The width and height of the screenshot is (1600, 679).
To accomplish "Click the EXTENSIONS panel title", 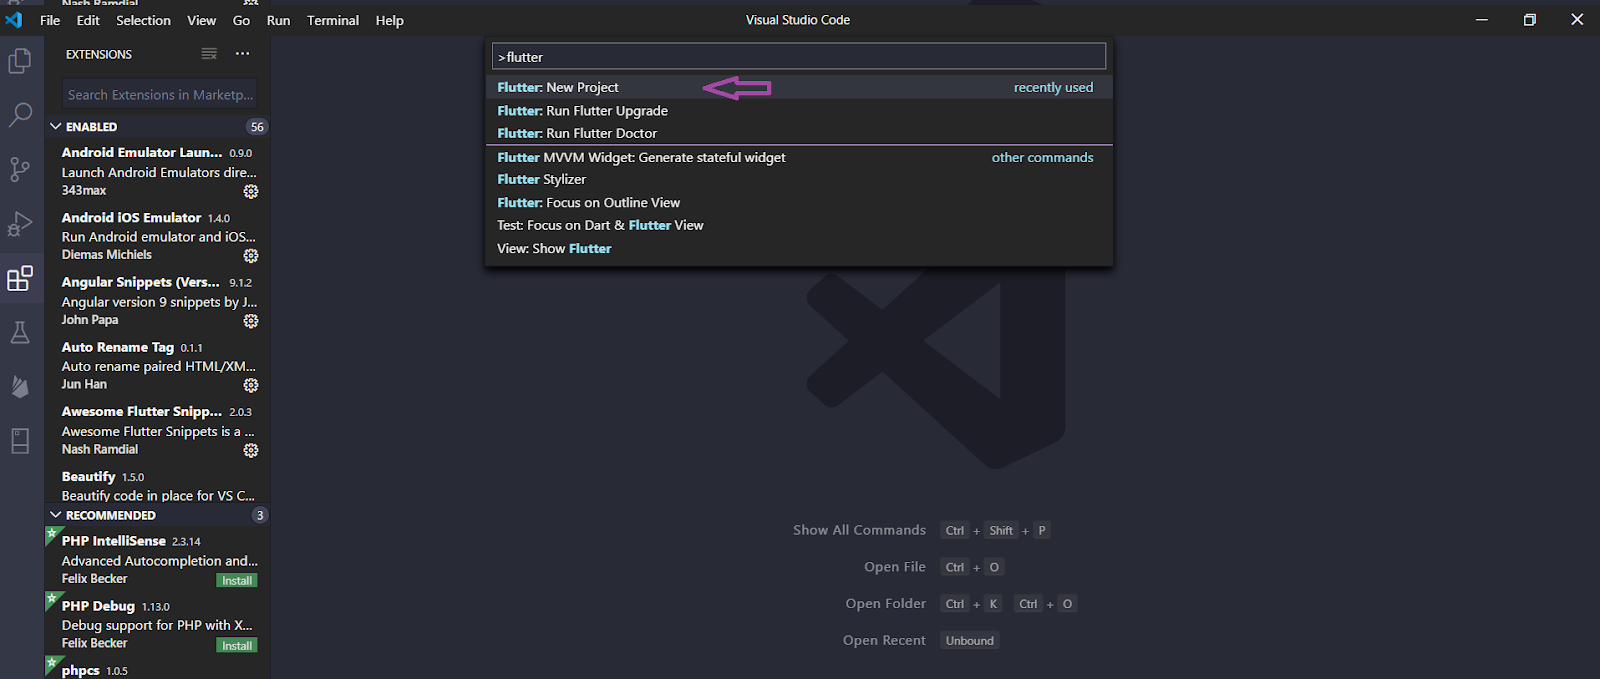I will tap(99, 54).
